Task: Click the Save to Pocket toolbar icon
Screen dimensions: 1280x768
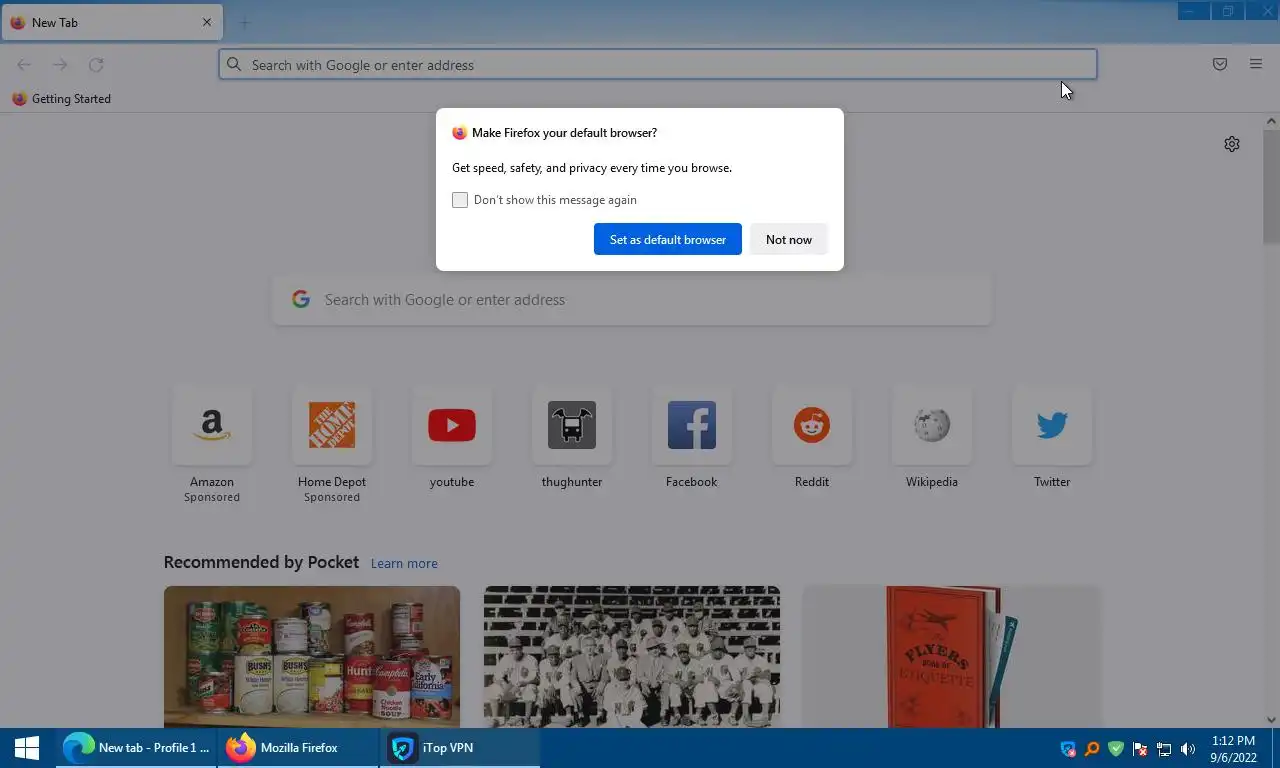Action: pos(1220,64)
